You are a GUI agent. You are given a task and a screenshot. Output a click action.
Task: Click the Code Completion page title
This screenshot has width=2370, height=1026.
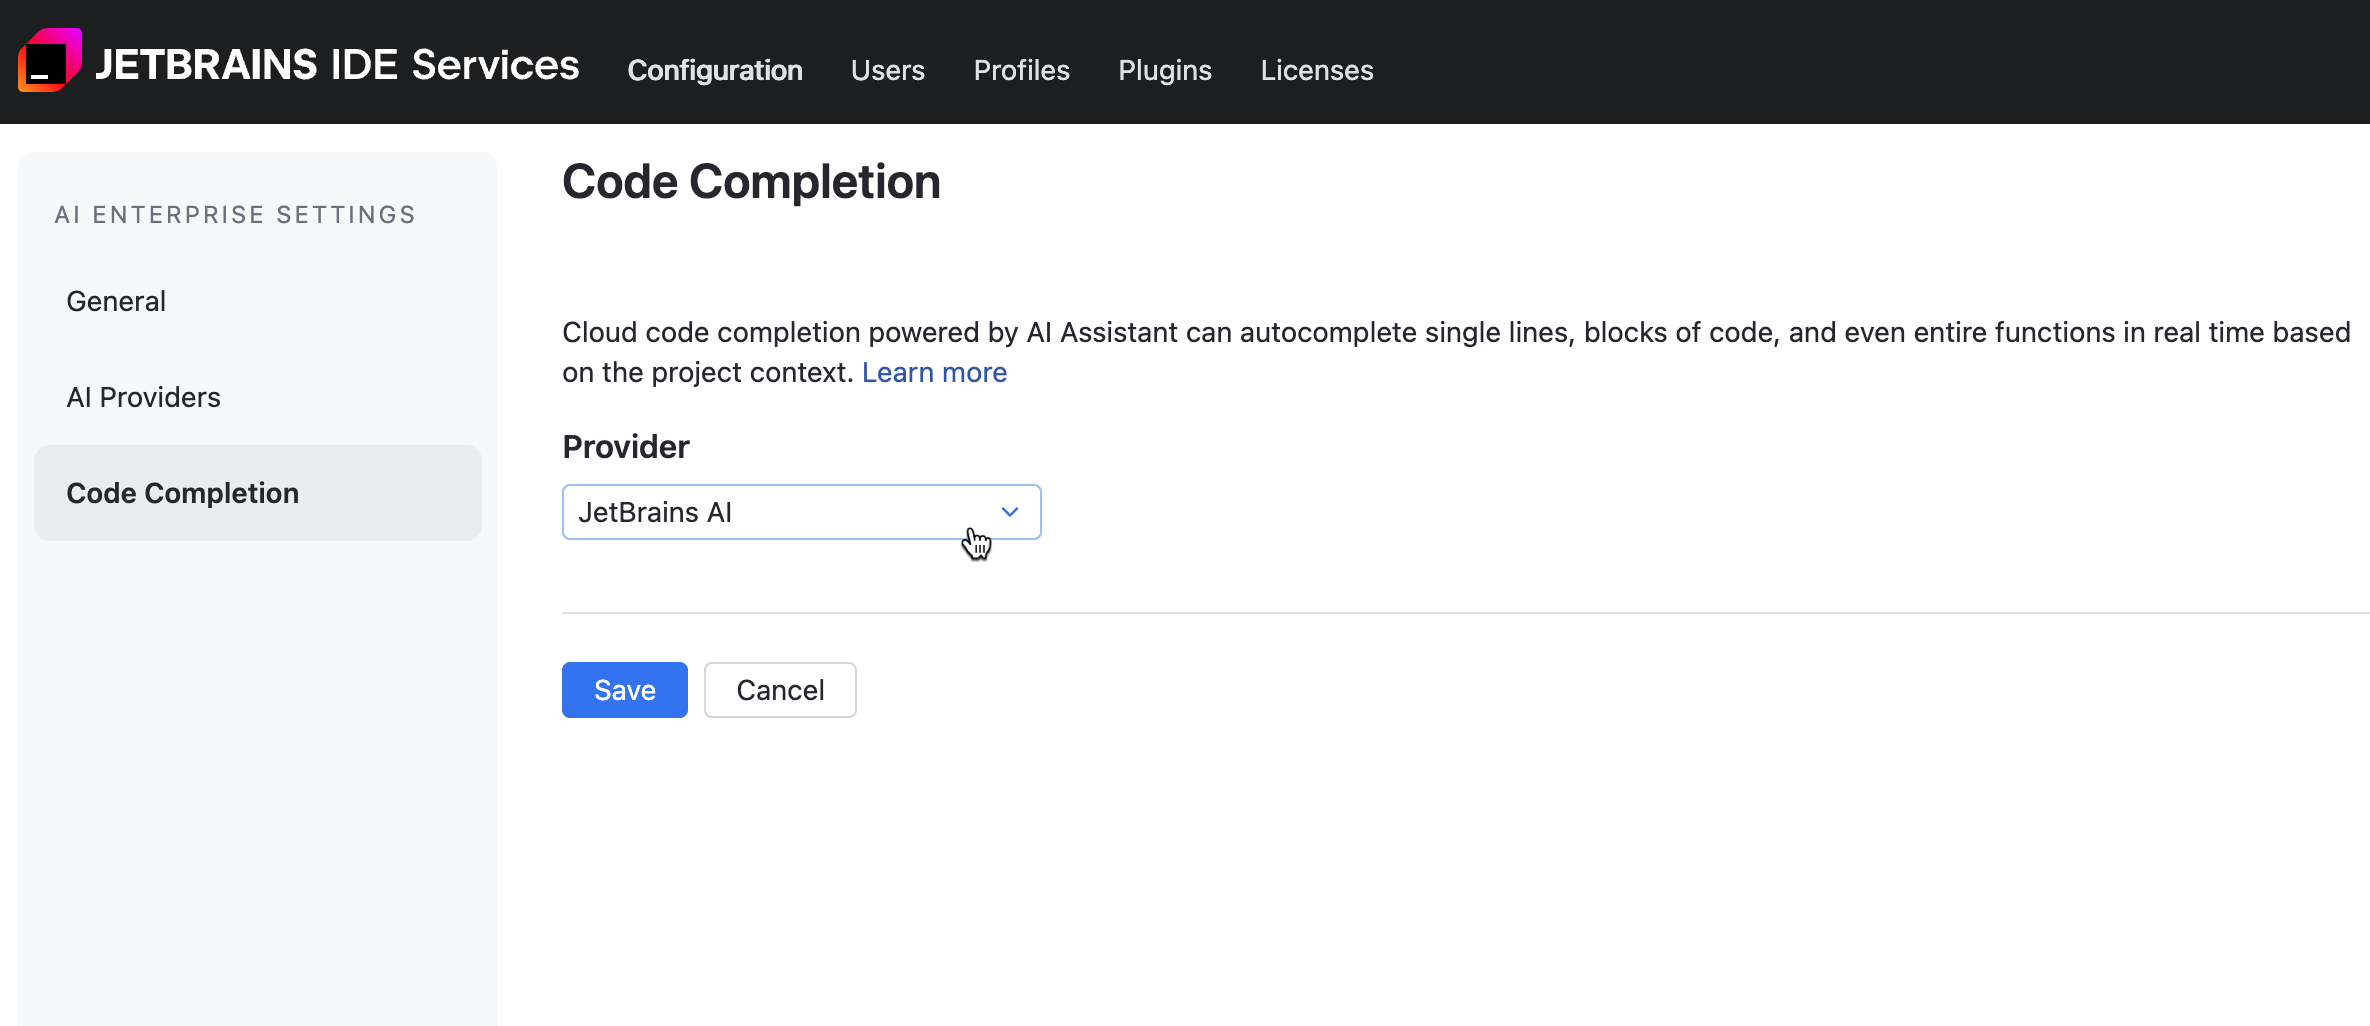[751, 181]
